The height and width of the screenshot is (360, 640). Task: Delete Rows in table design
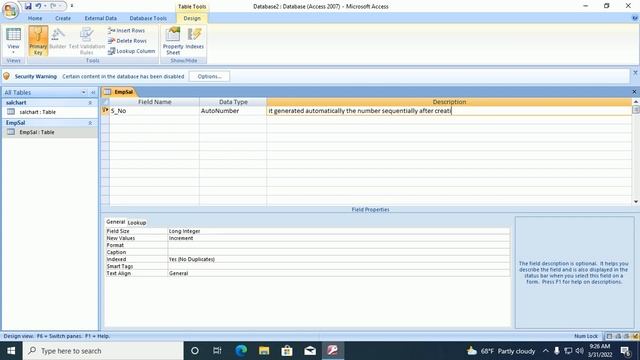pyautogui.click(x=127, y=41)
